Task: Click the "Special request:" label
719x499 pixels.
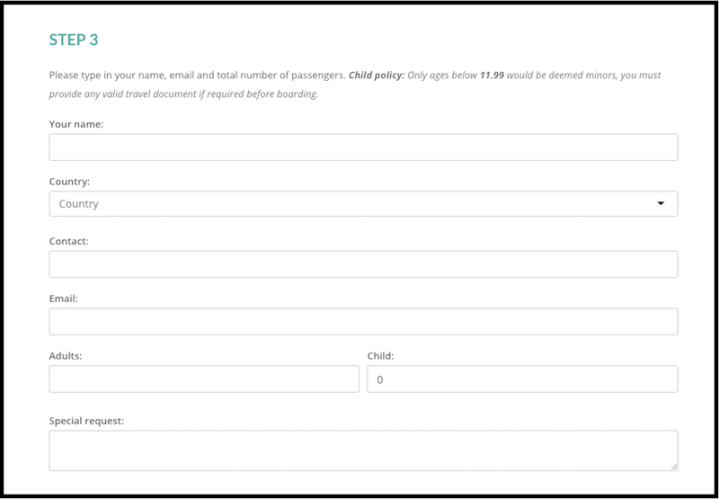Action: click(x=86, y=421)
